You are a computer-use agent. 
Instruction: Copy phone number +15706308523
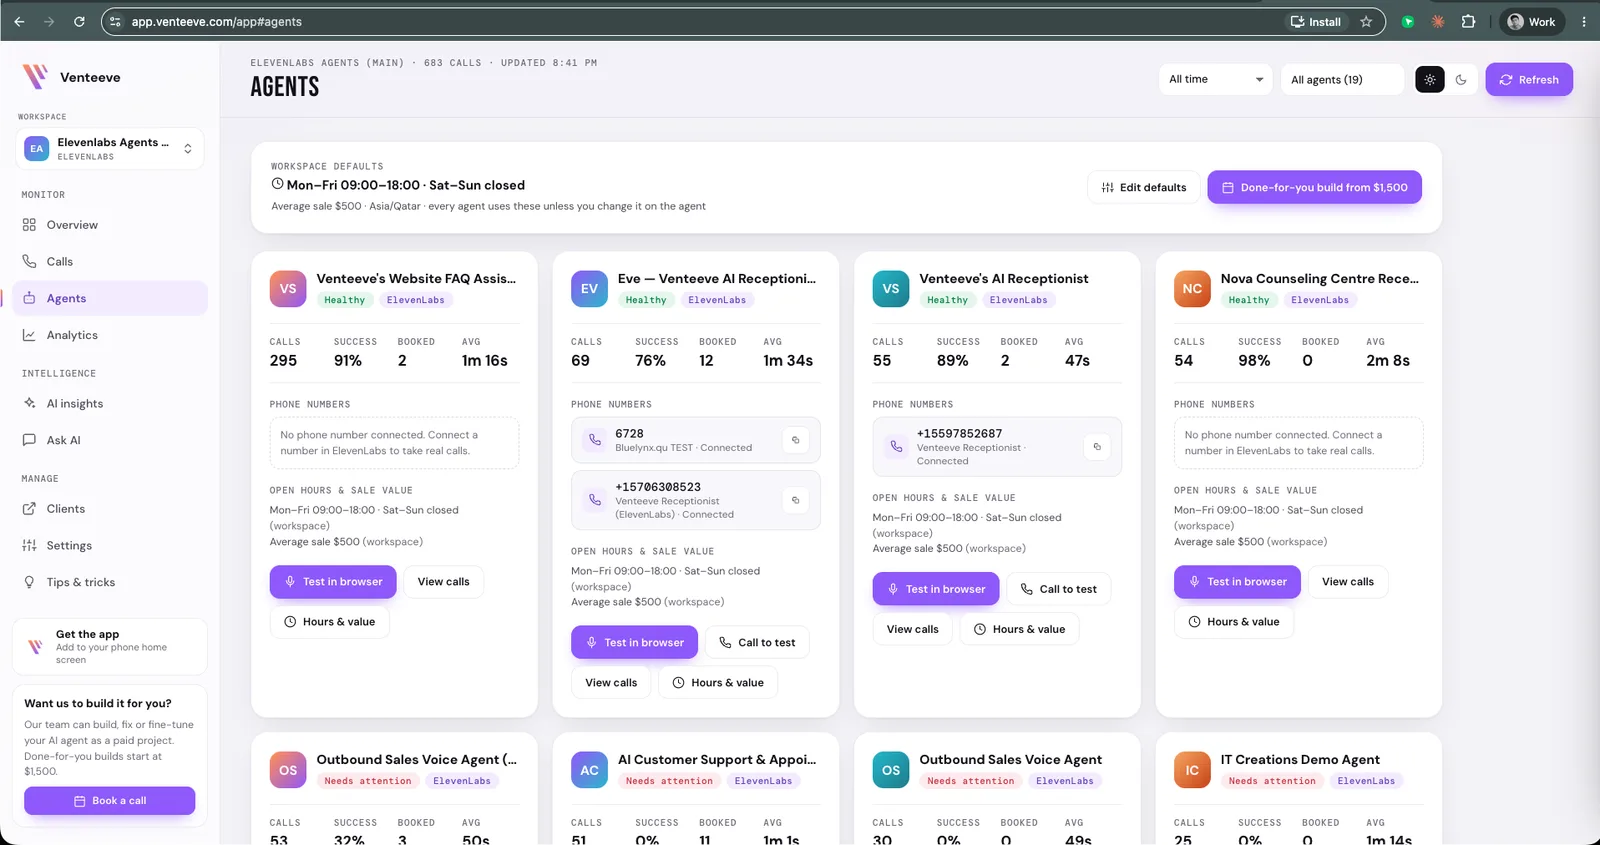796,500
